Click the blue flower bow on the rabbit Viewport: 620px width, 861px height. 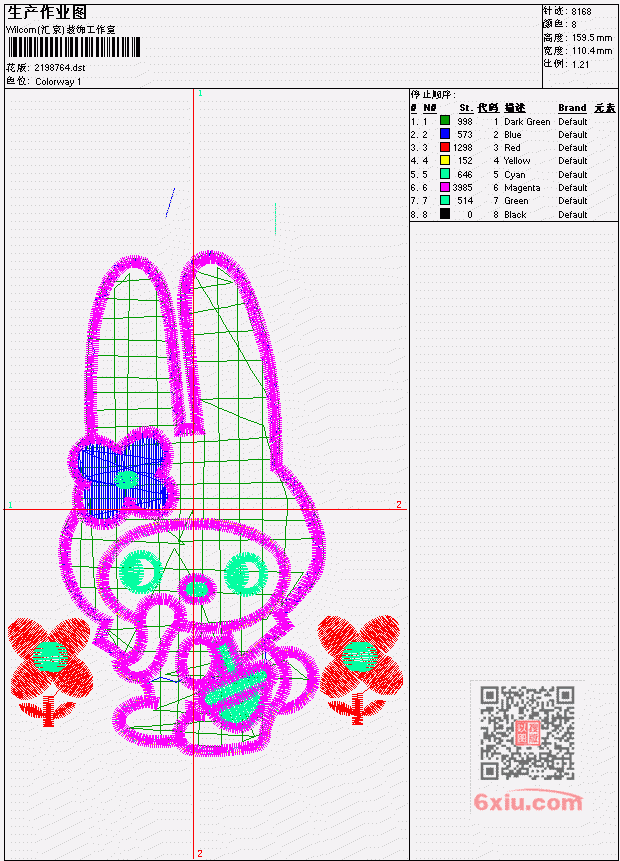pos(124,477)
